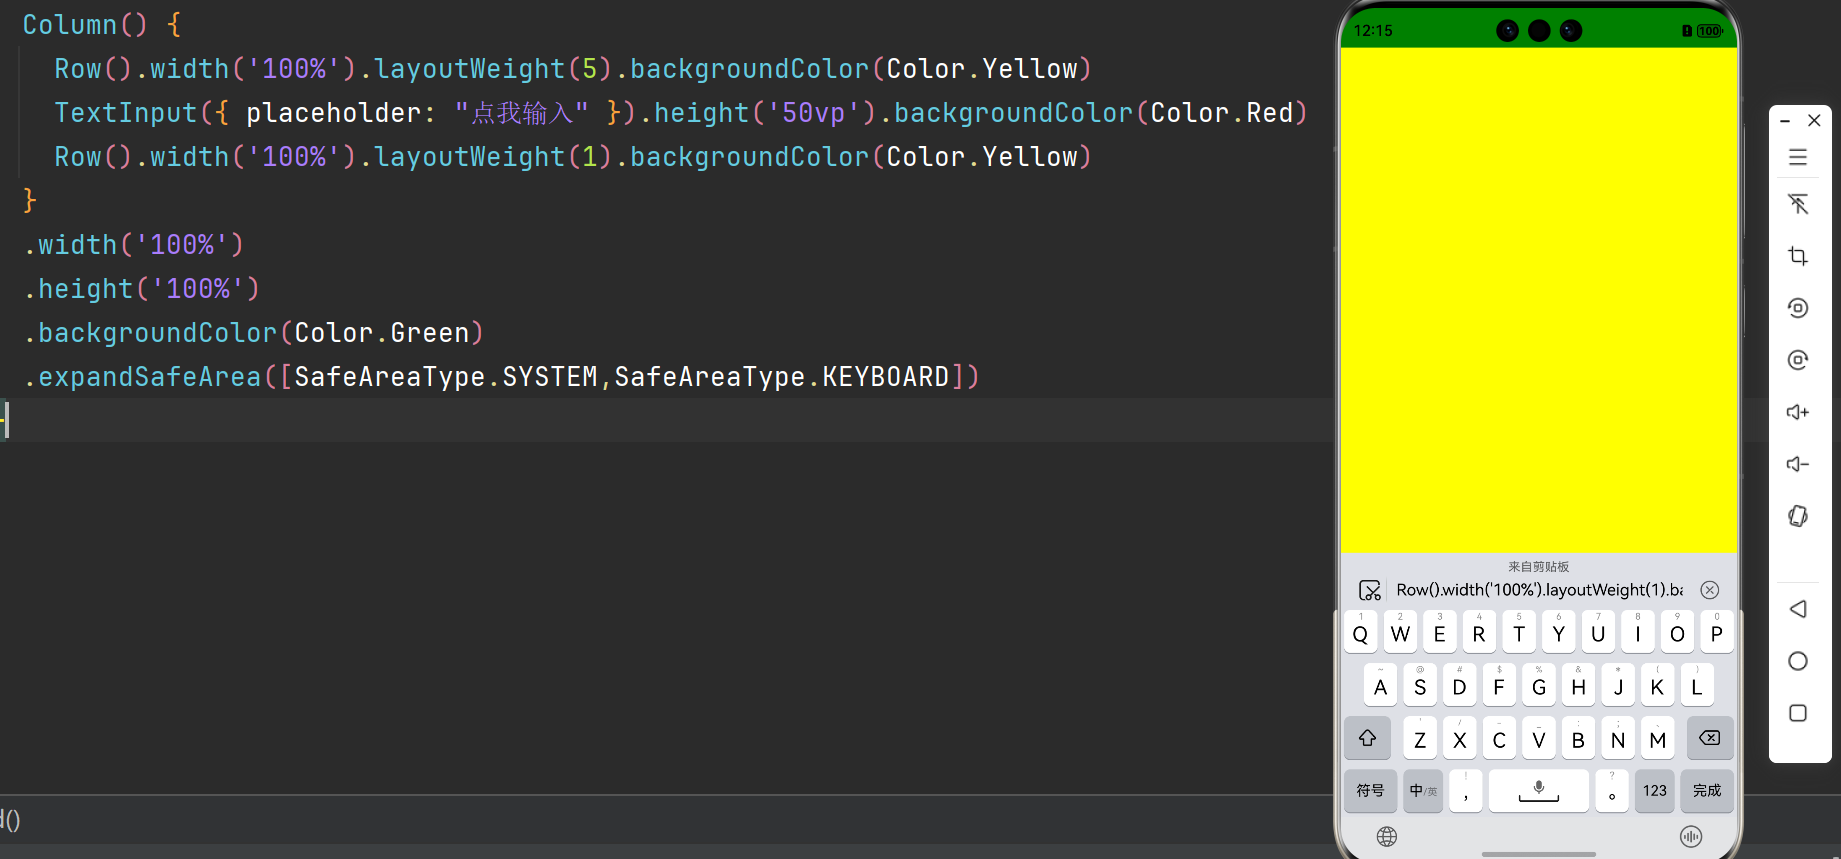
Task: Click the TextInput code line
Action: click(680, 113)
